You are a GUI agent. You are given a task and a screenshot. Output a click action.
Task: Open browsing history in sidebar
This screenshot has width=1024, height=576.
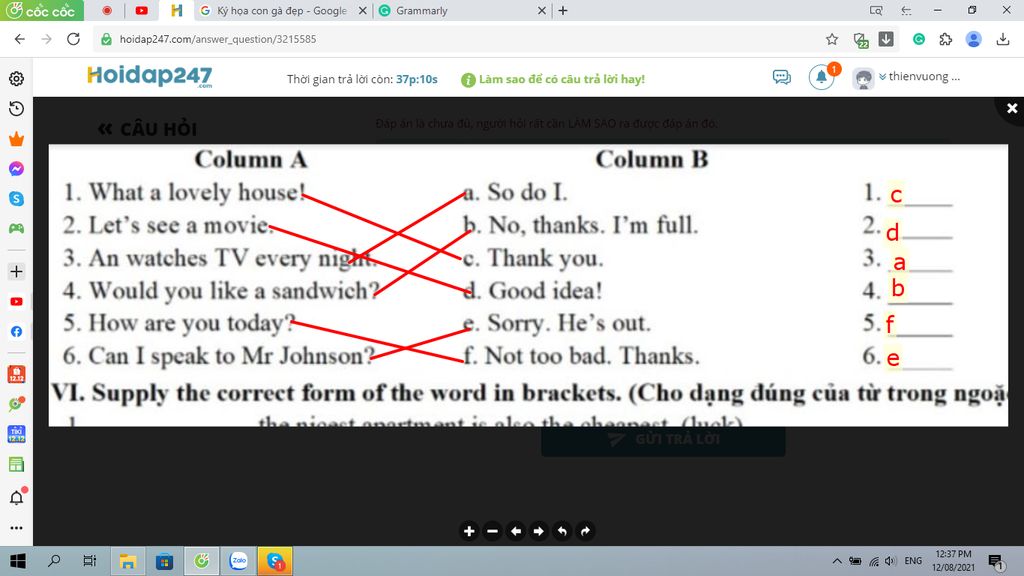[16, 108]
